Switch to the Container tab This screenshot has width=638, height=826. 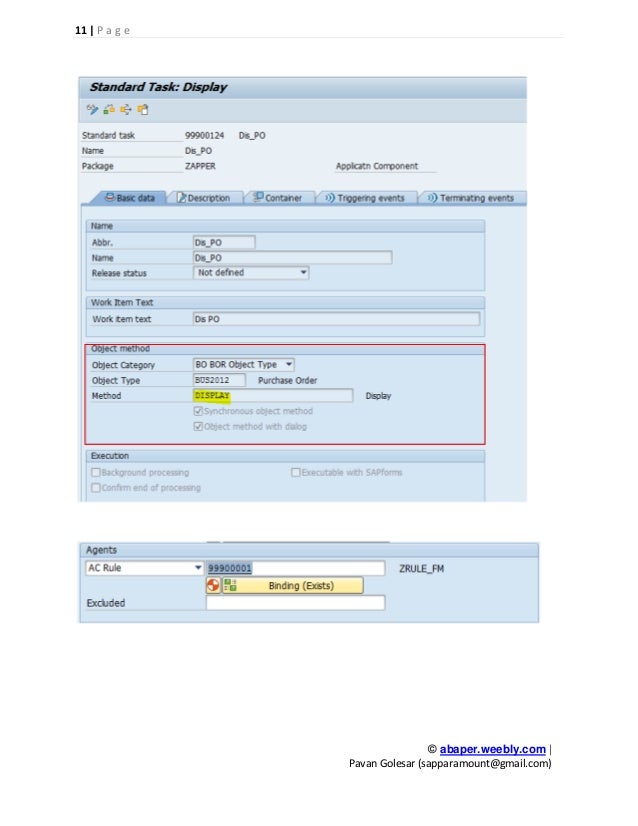pos(278,198)
